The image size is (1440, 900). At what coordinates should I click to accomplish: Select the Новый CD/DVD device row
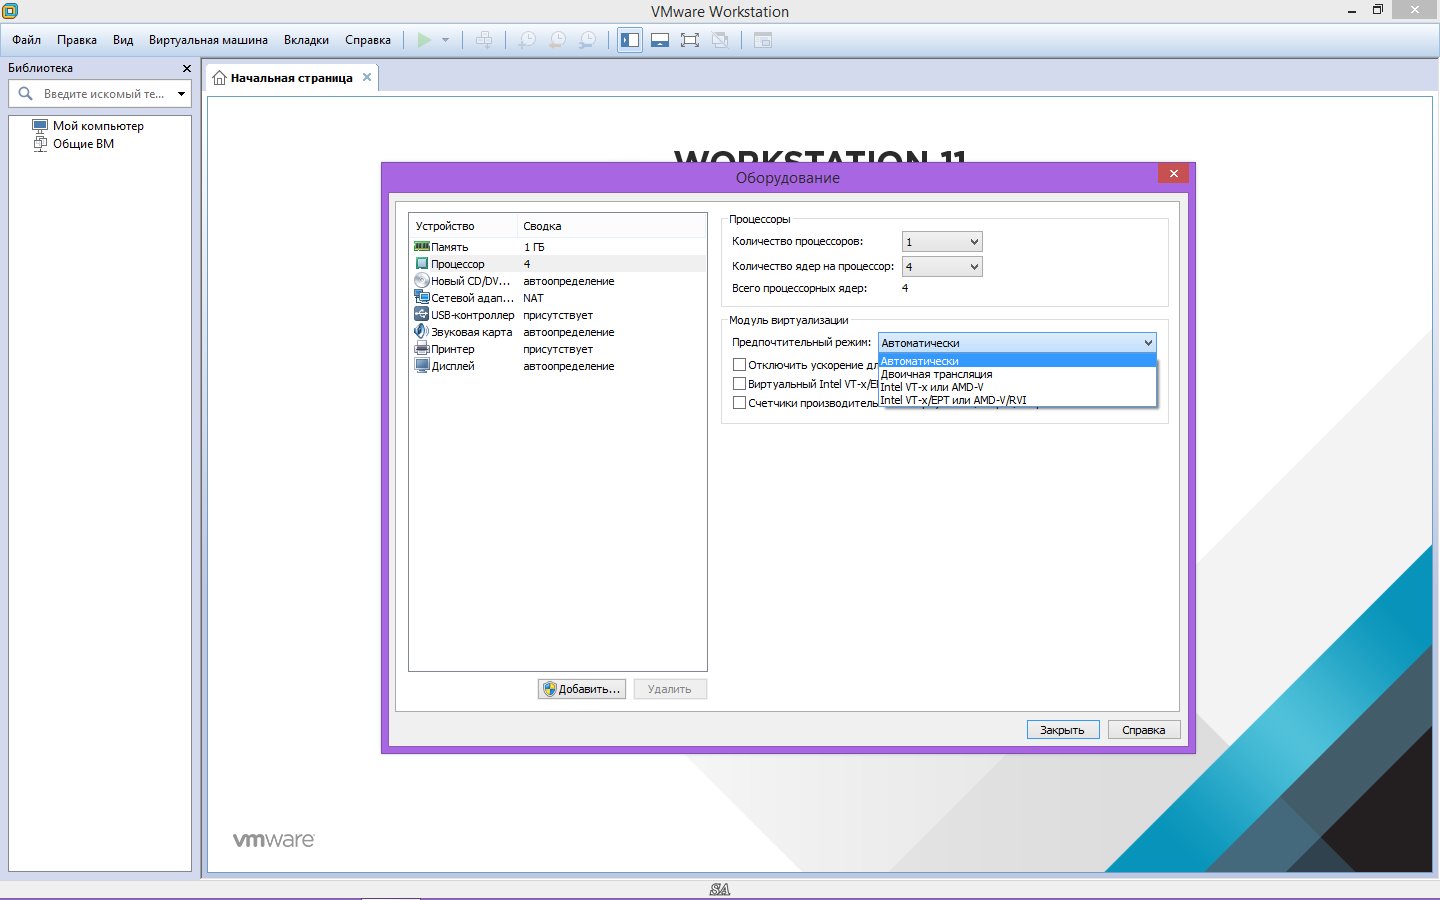[x=558, y=281]
